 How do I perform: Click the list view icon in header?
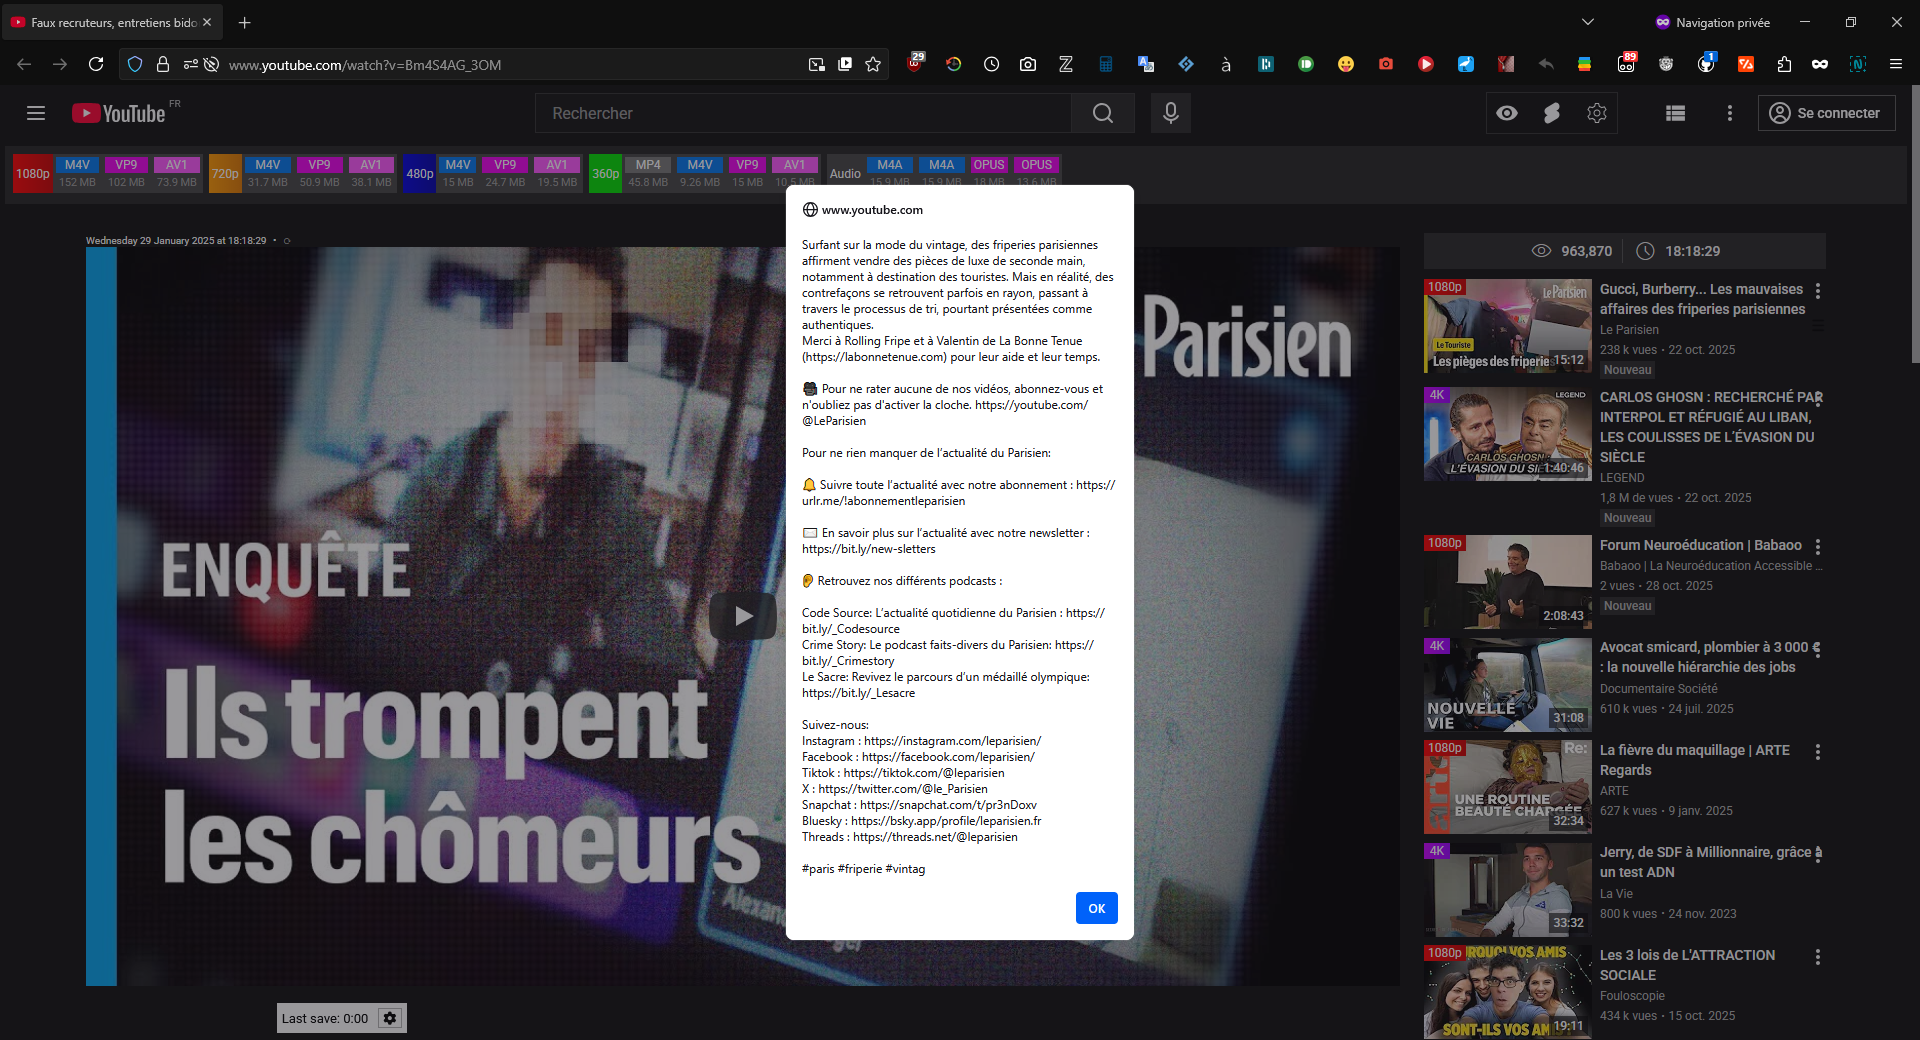pyautogui.click(x=1675, y=113)
